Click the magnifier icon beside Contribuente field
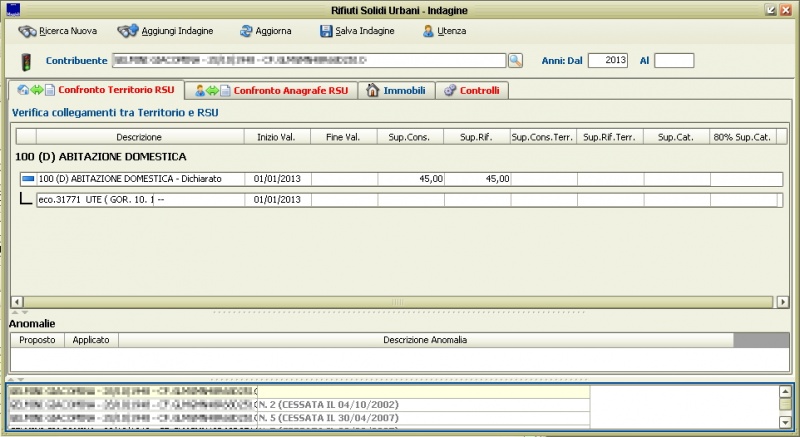 click(x=515, y=61)
